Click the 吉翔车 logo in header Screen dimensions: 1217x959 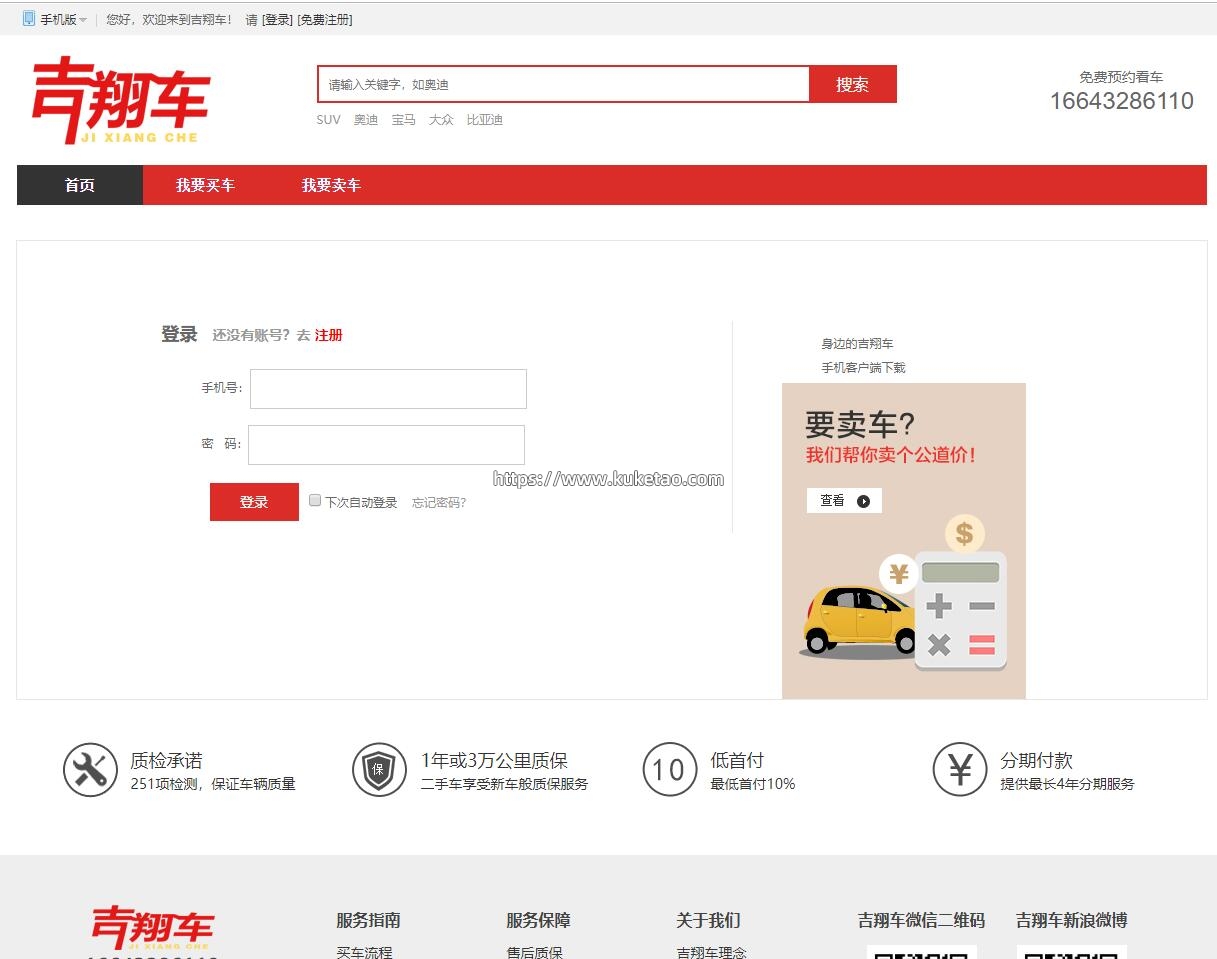121,100
